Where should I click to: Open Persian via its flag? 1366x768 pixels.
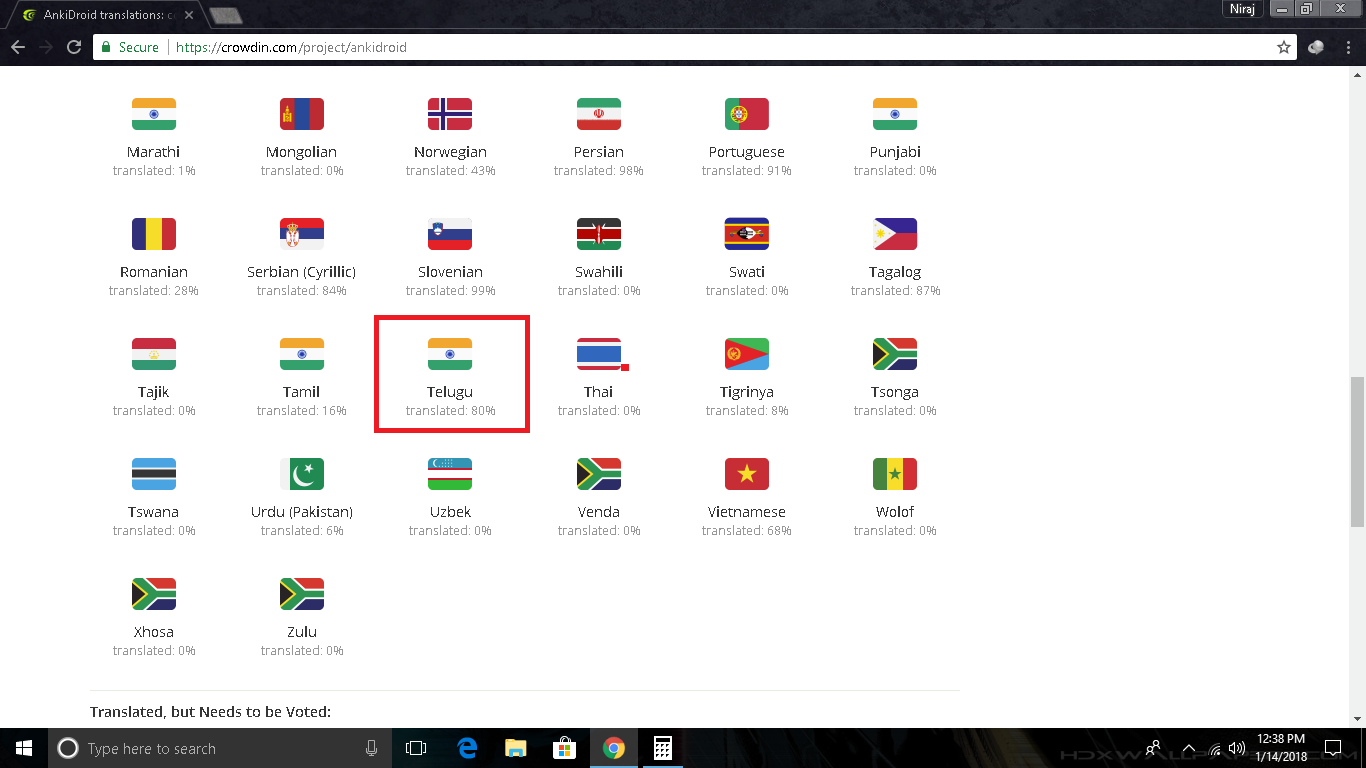point(599,114)
